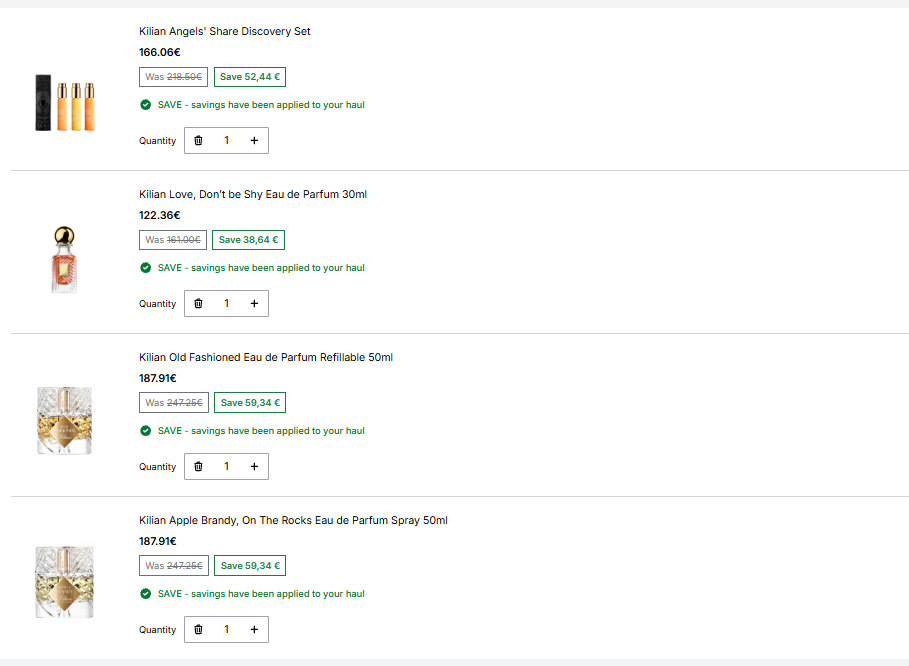Open Kilian Apple Brandy, On The Rocks title
Image resolution: width=909 pixels, height=666 pixels.
click(293, 520)
